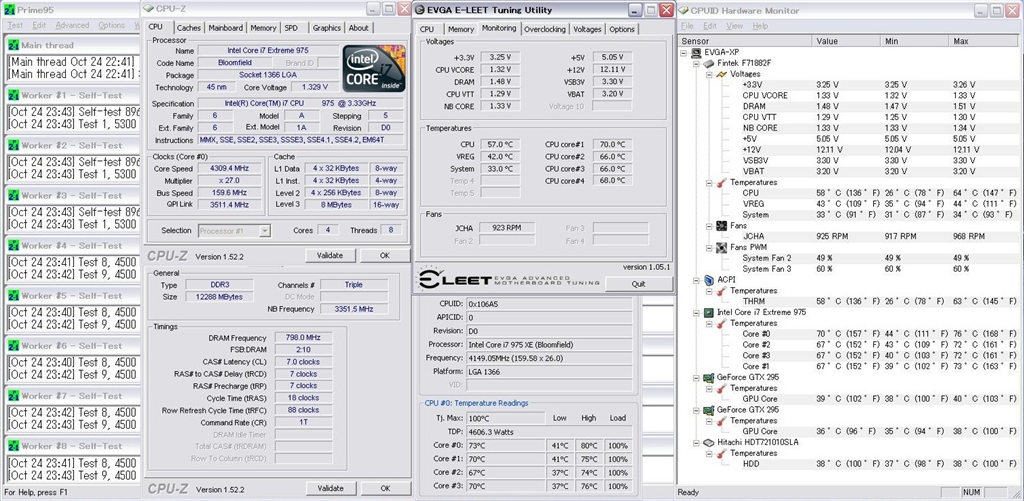Click the Prime95 Main thread window icon

(x=13, y=45)
